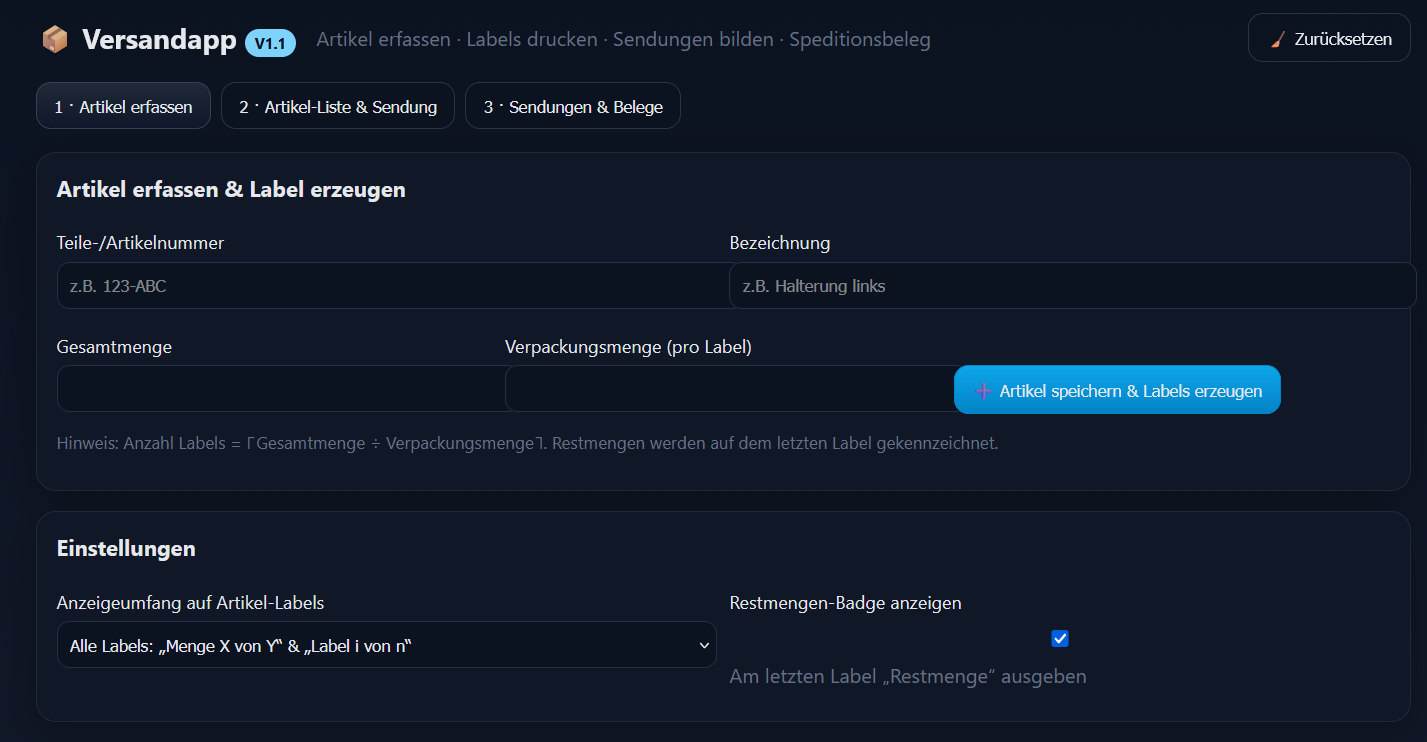This screenshot has width=1427, height=742.
Task: Click the Hinweis text about Anzahl Labels
Action: [527, 443]
